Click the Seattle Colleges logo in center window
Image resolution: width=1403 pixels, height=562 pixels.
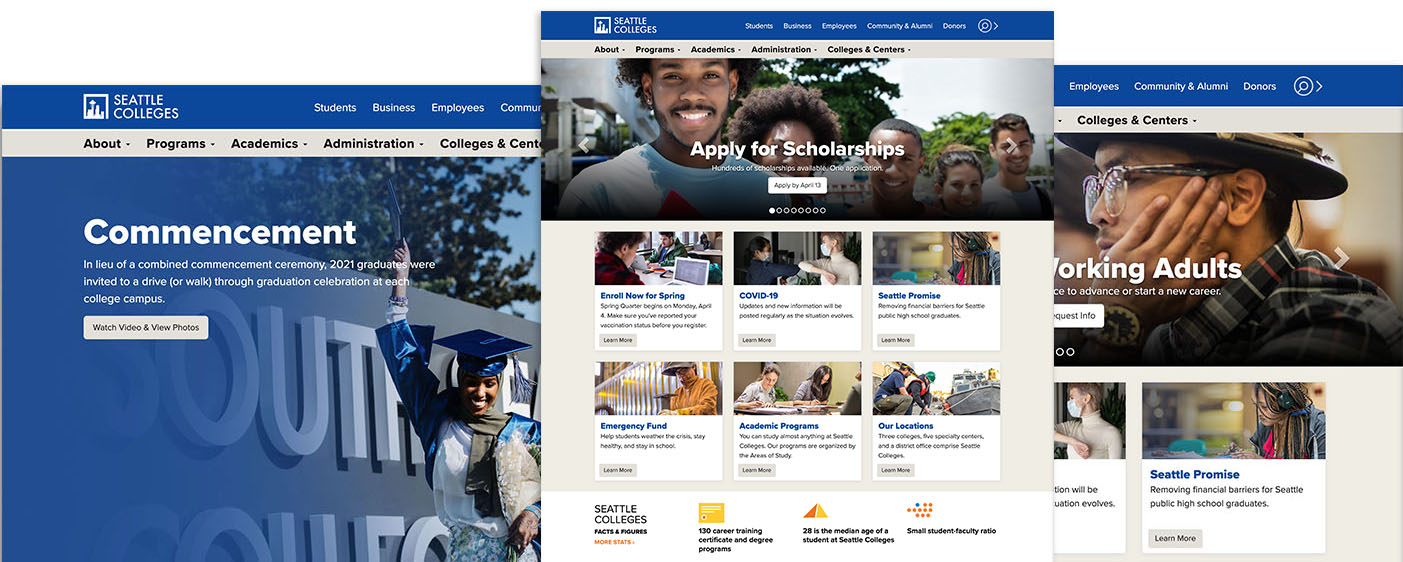pyautogui.click(x=625, y=26)
